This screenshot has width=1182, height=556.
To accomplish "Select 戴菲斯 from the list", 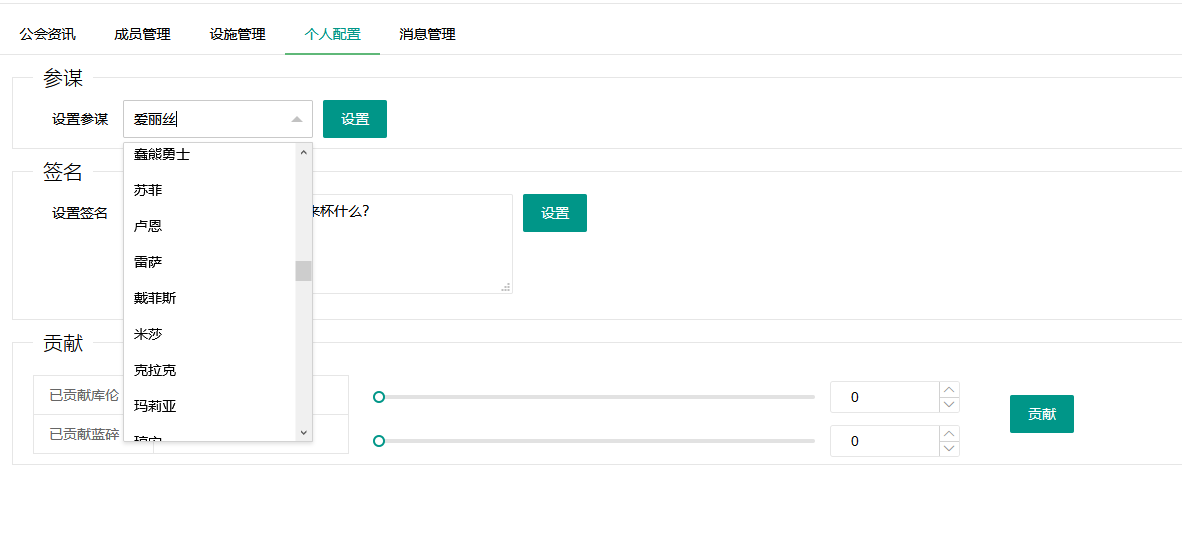I will click(x=210, y=298).
